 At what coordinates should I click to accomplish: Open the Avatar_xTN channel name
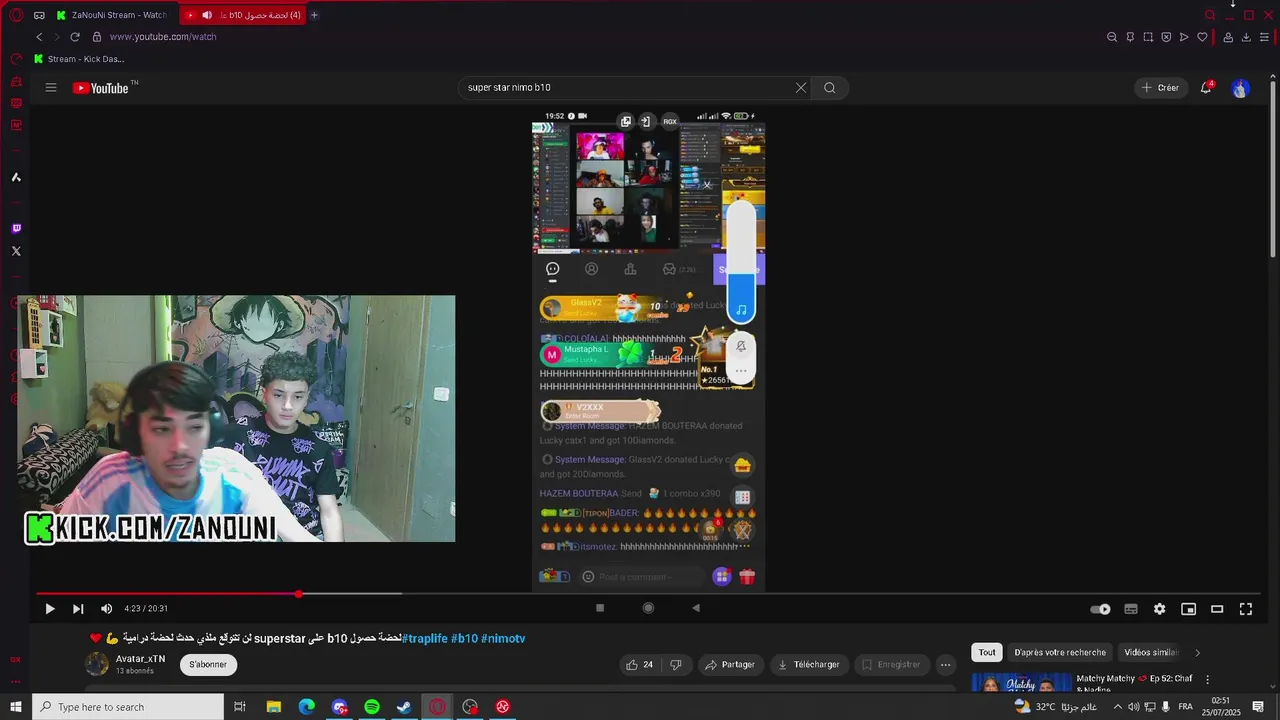coord(140,659)
